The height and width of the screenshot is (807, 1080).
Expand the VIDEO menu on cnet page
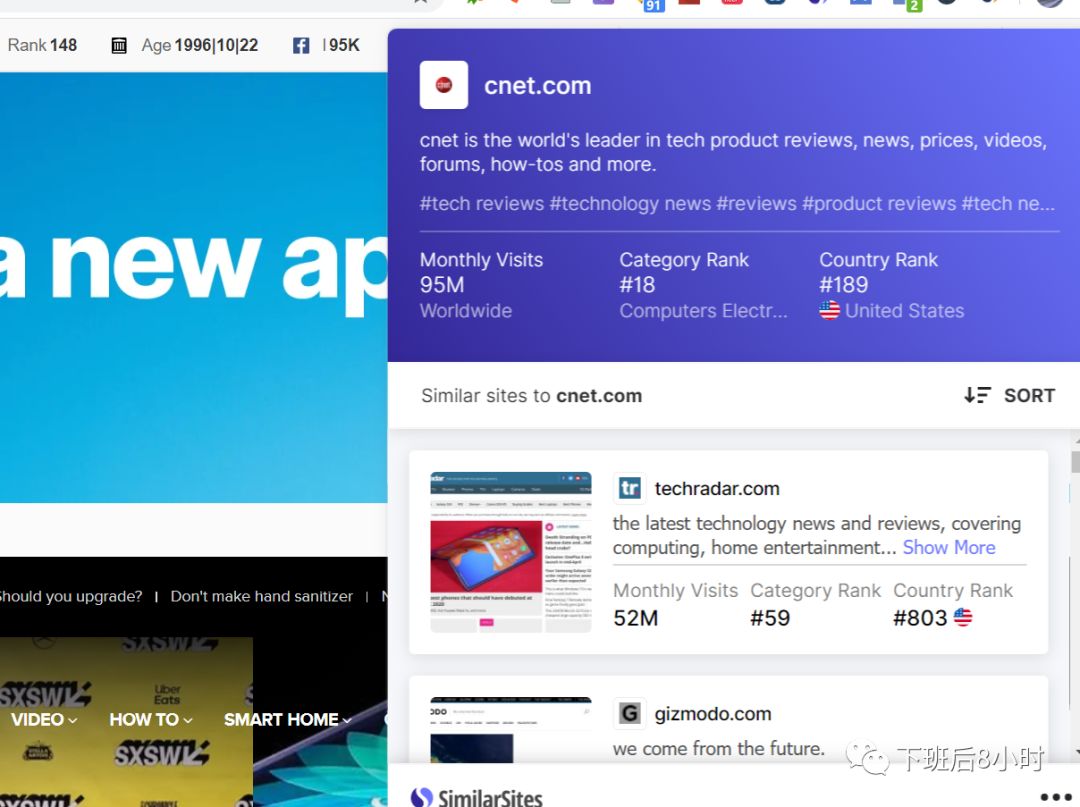point(44,720)
